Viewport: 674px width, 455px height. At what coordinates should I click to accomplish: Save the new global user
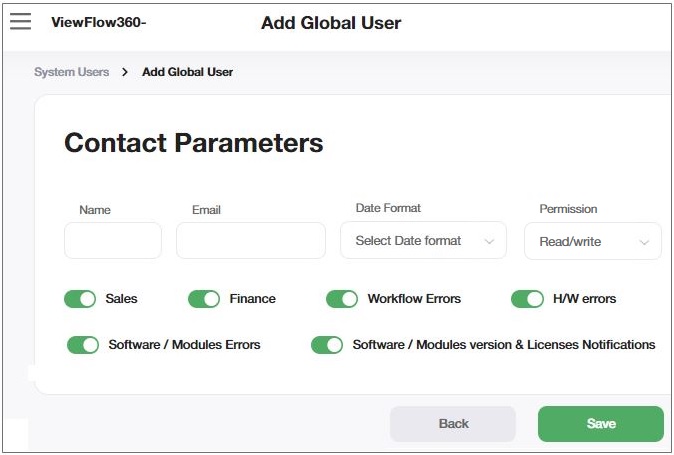pyautogui.click(x=600, y=424)
